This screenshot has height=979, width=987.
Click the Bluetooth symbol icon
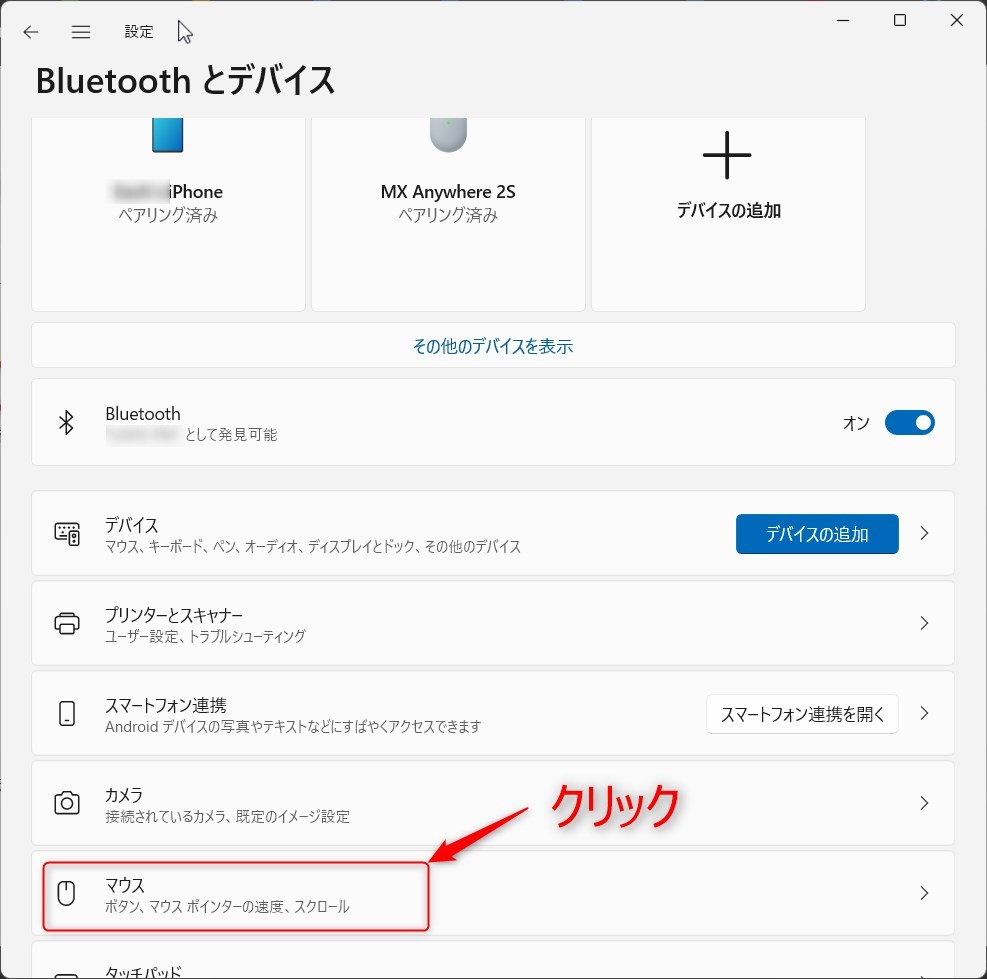coord(66,422)
